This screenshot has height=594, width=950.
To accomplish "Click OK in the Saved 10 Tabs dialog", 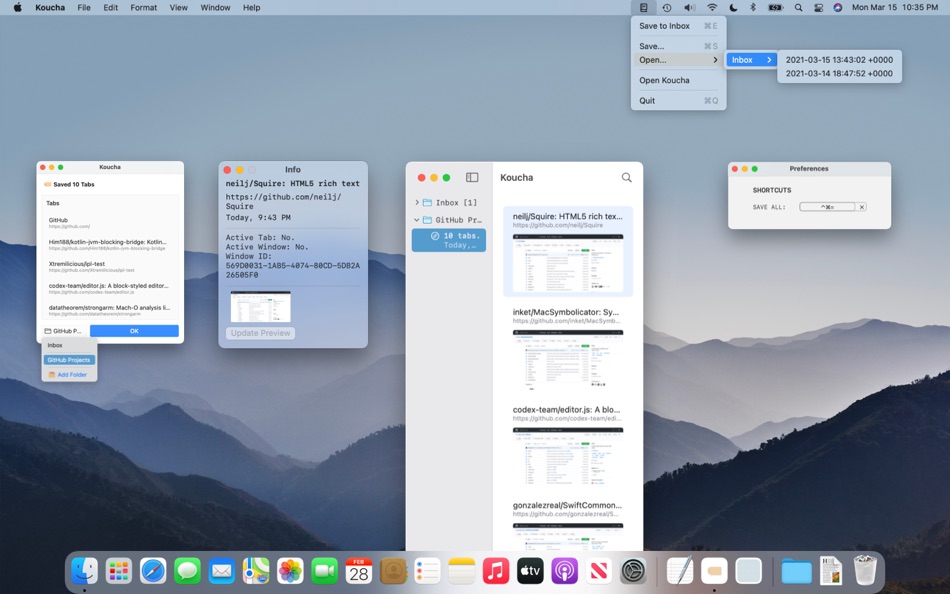I will point(135,331).
